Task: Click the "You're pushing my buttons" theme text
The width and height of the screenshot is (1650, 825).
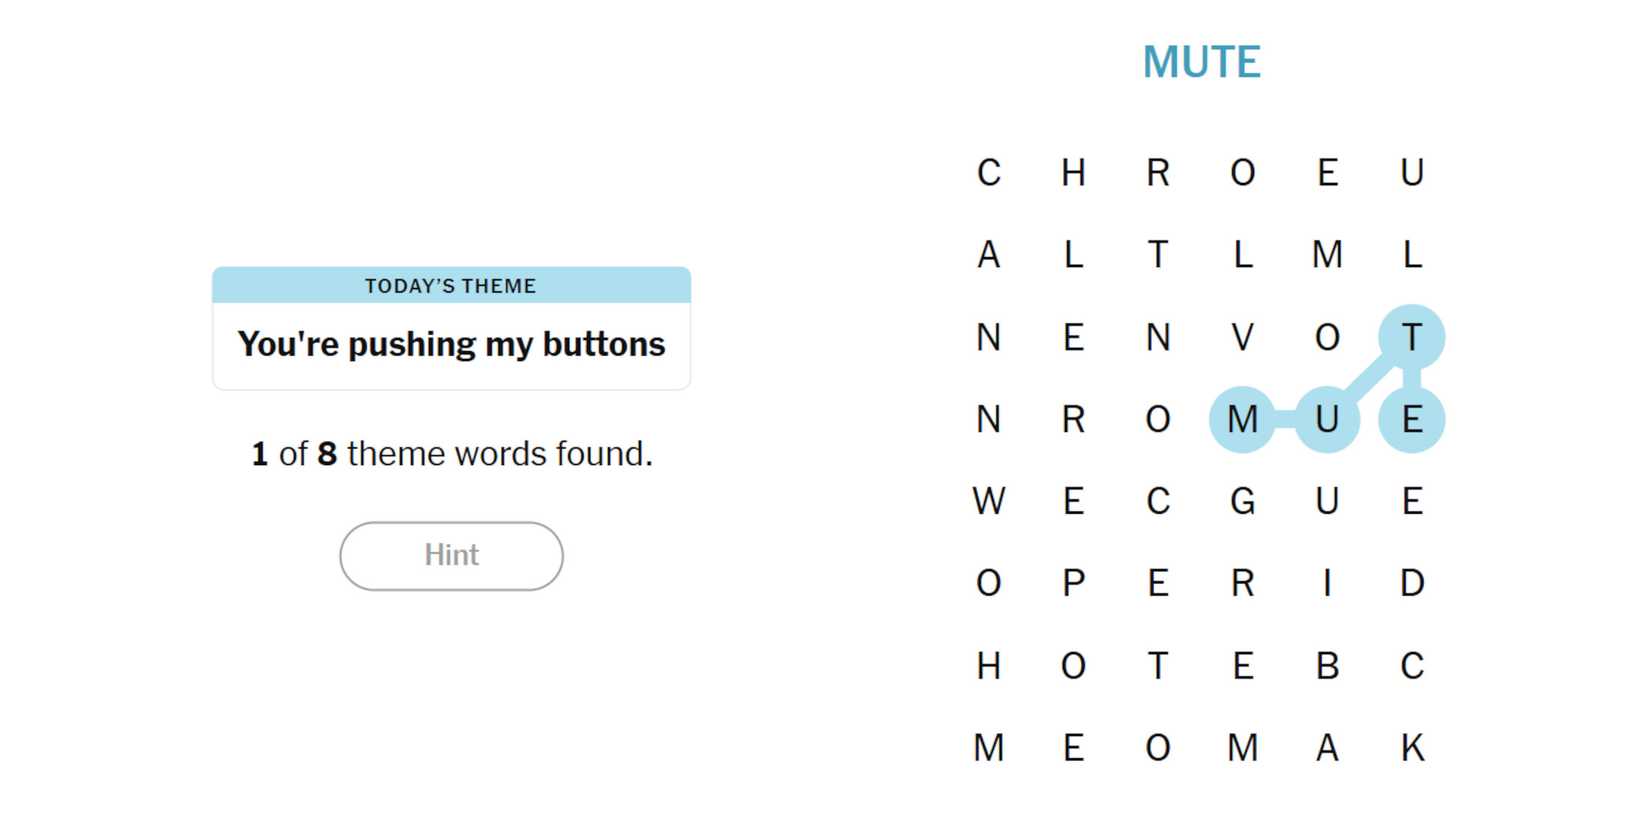Action: [451, 344]
